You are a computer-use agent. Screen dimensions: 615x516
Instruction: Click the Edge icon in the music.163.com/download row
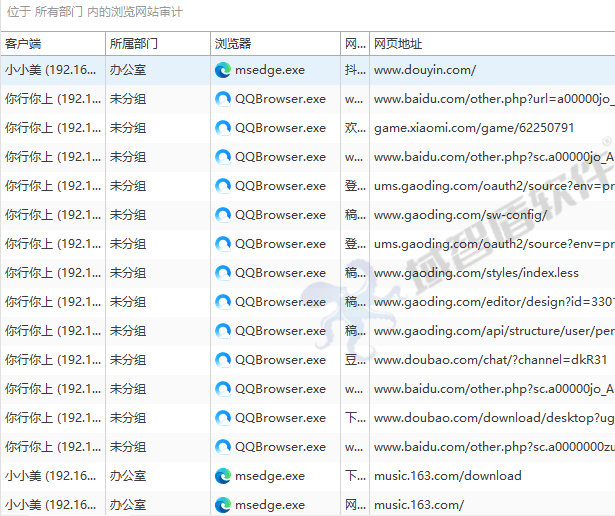coord(223,476)
